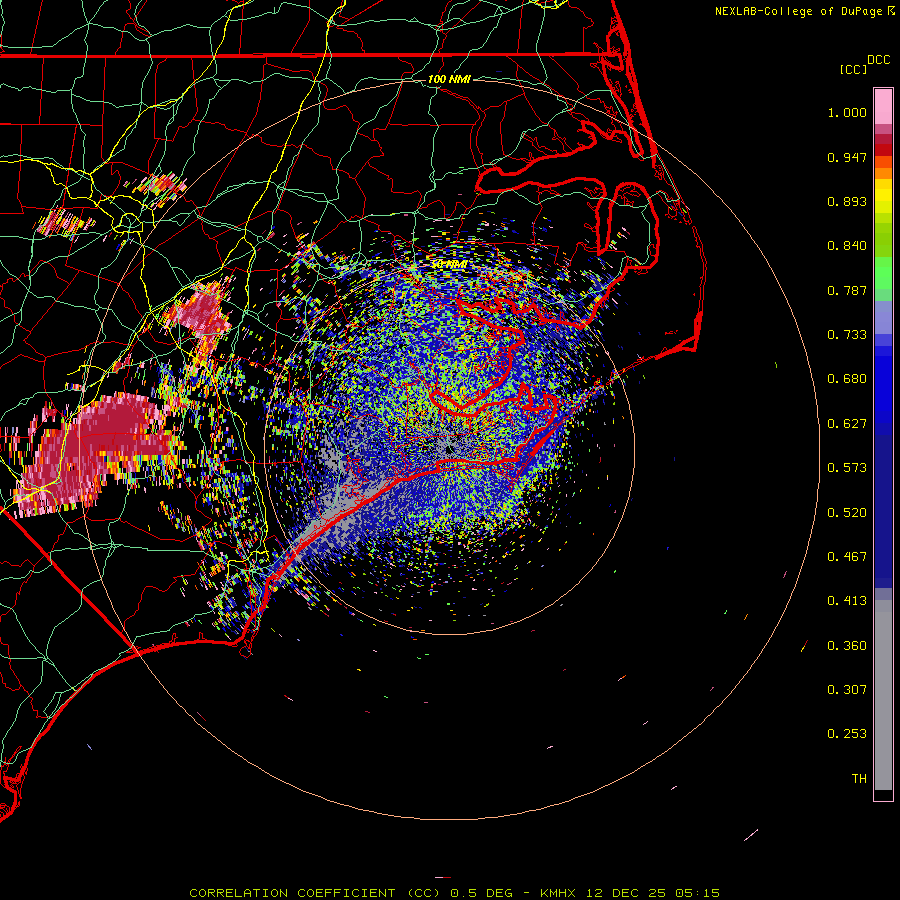Click the 0.680 scale label
The height and width of the screenshot is (900, 900).
tap(847, 379)
